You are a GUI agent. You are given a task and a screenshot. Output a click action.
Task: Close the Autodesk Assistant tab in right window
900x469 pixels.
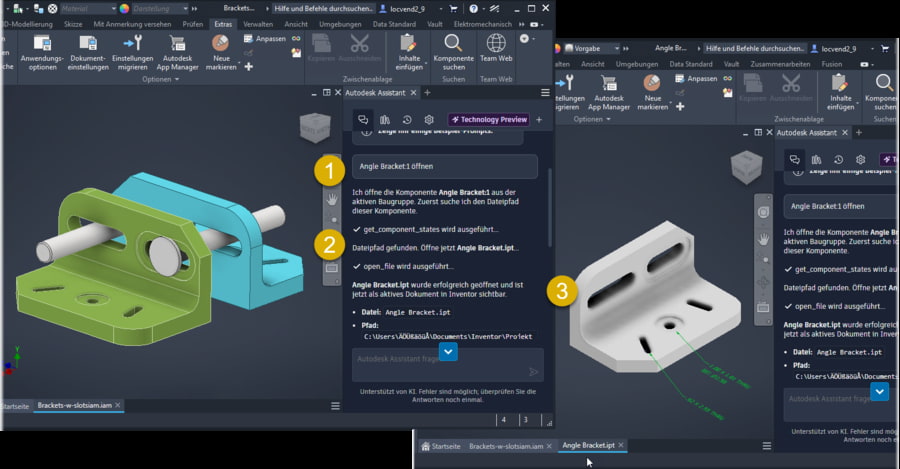(x=845, y=133)
